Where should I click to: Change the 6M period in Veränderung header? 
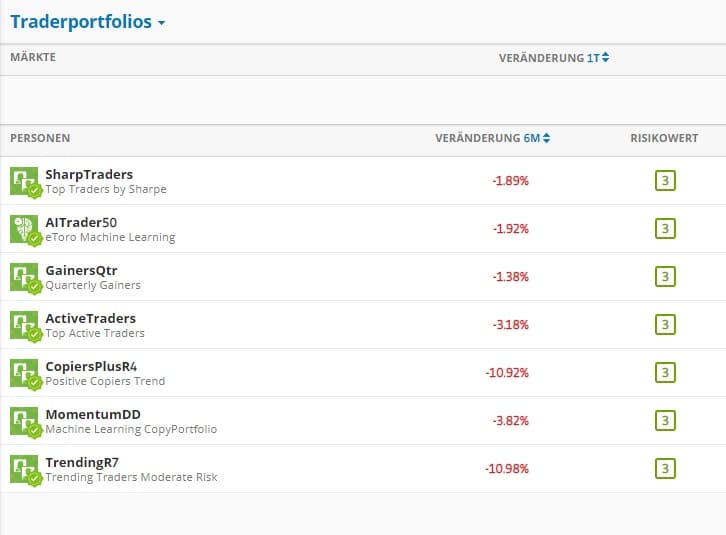click(538, 138)
